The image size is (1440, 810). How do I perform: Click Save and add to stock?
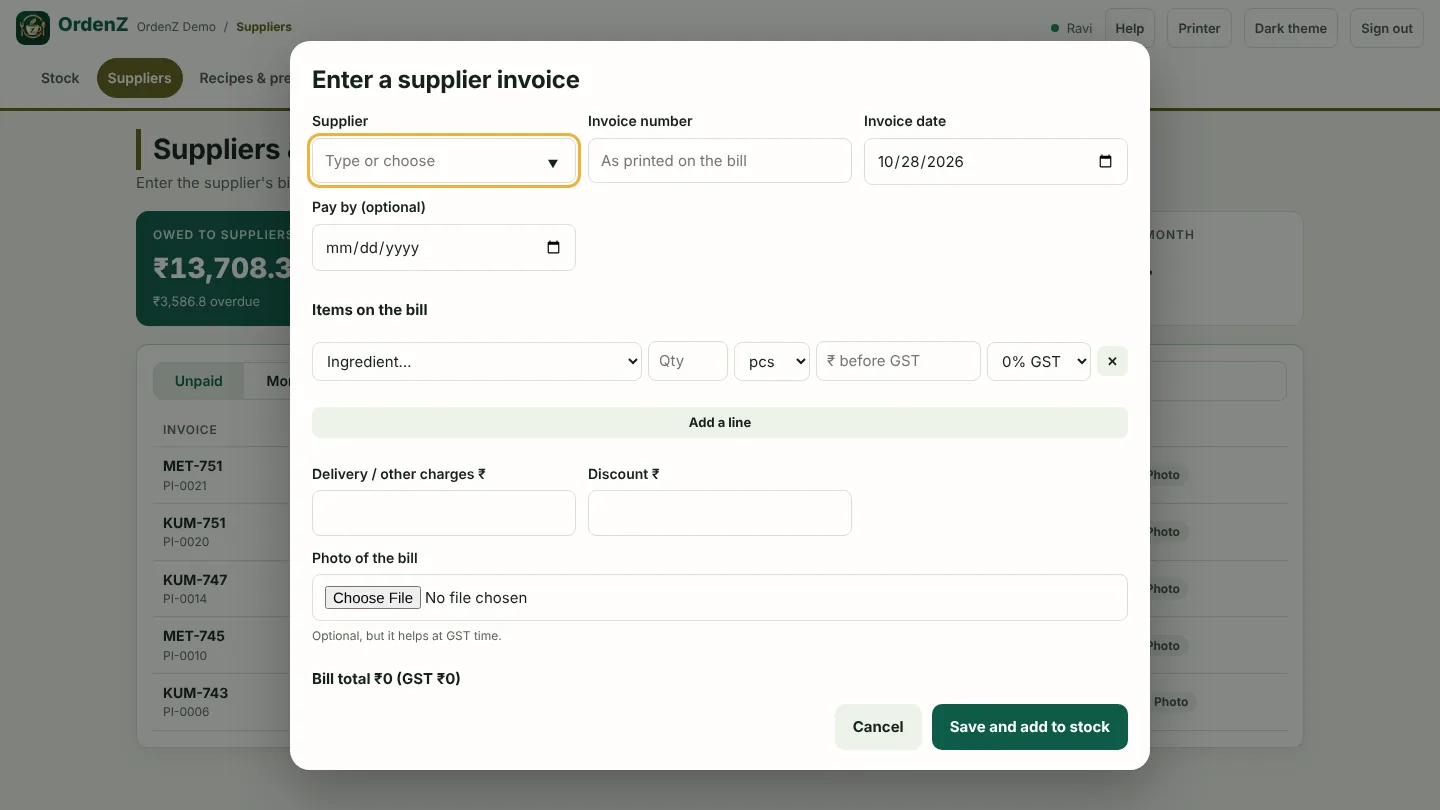[1030, 727]
